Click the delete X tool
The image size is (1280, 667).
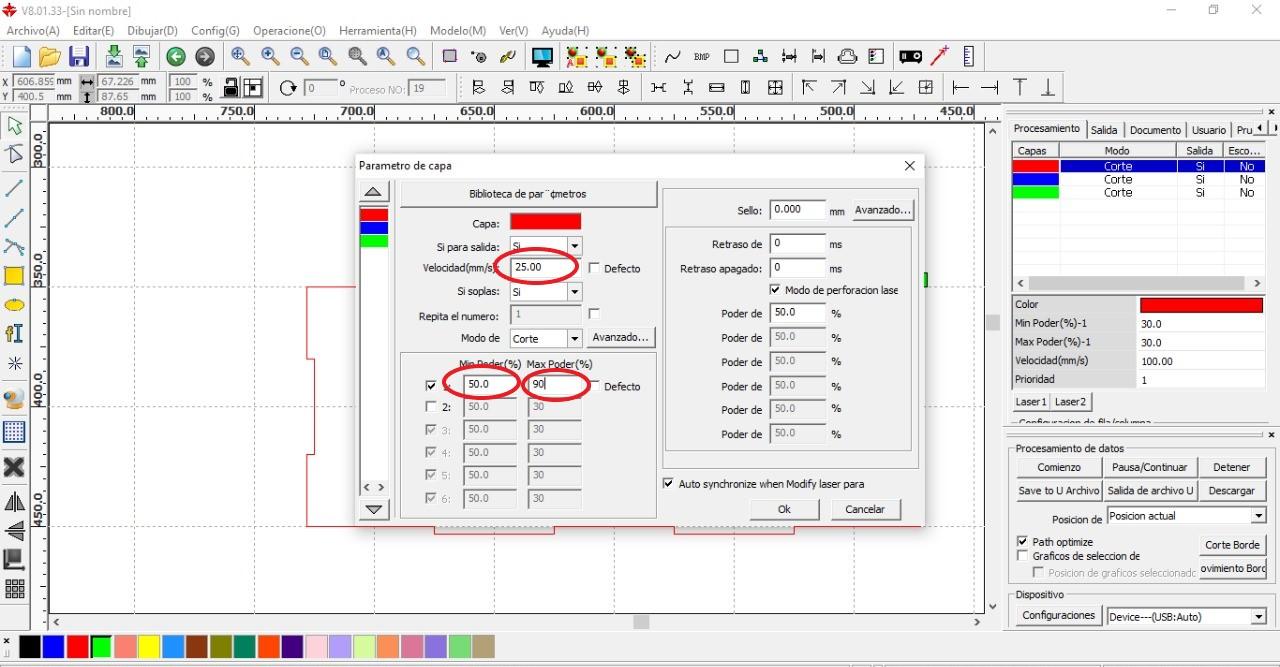[14, 467]
